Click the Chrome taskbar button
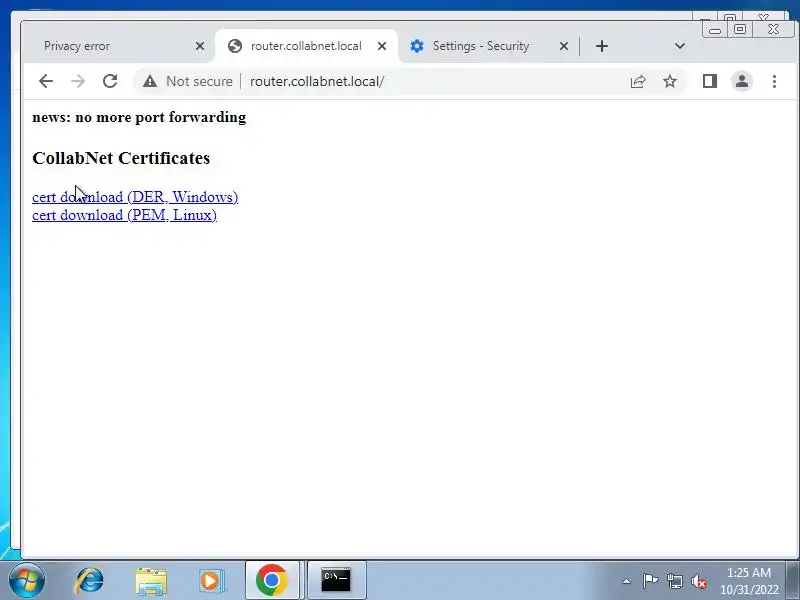Screen dimensions: 800x600 (272, 580)
